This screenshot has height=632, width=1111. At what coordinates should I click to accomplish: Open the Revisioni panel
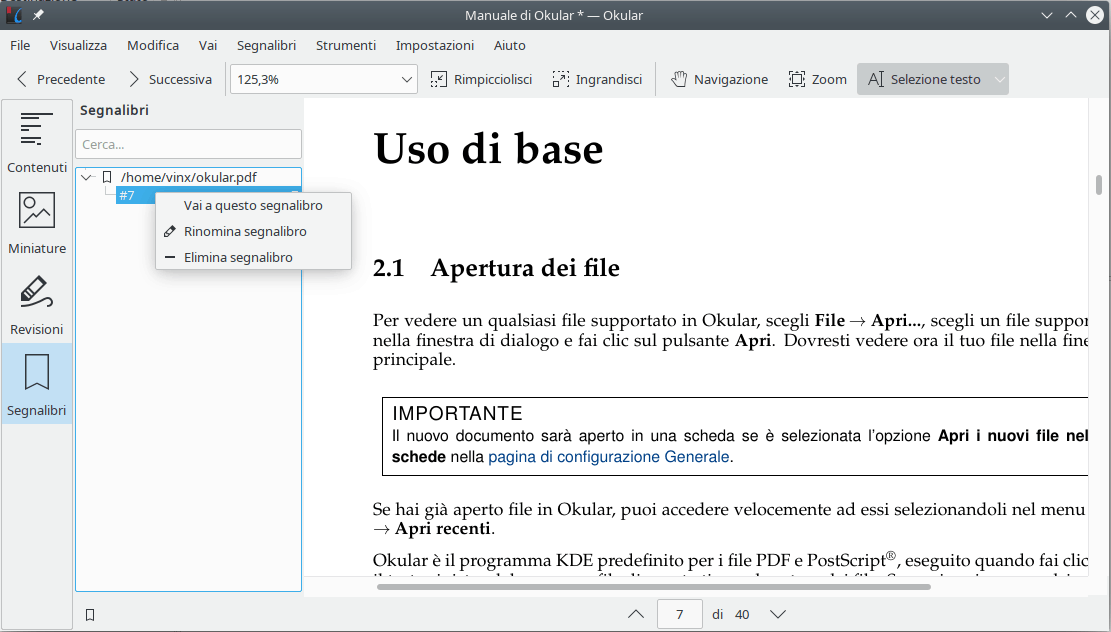pyautogui.click(x=37, y=303)
